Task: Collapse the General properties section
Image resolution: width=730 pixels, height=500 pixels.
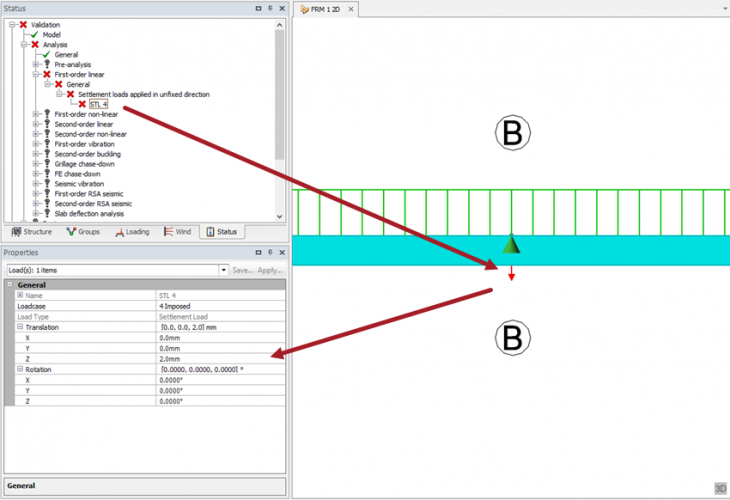Action: tap(10, 284)
